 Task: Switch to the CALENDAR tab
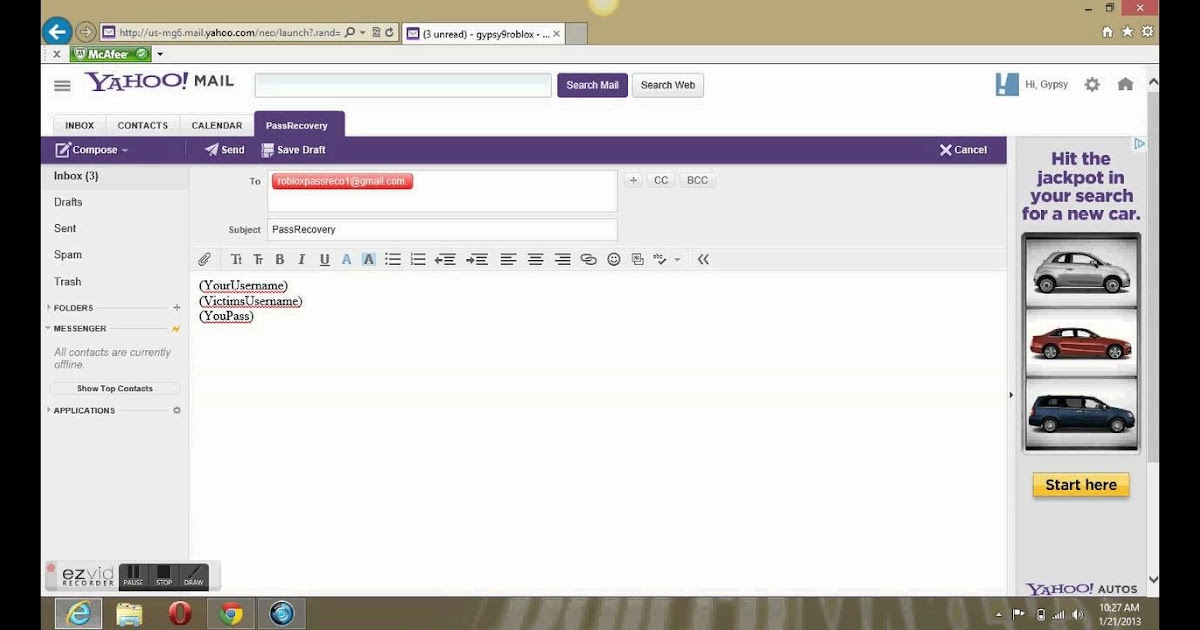click(x=217, y=126)
